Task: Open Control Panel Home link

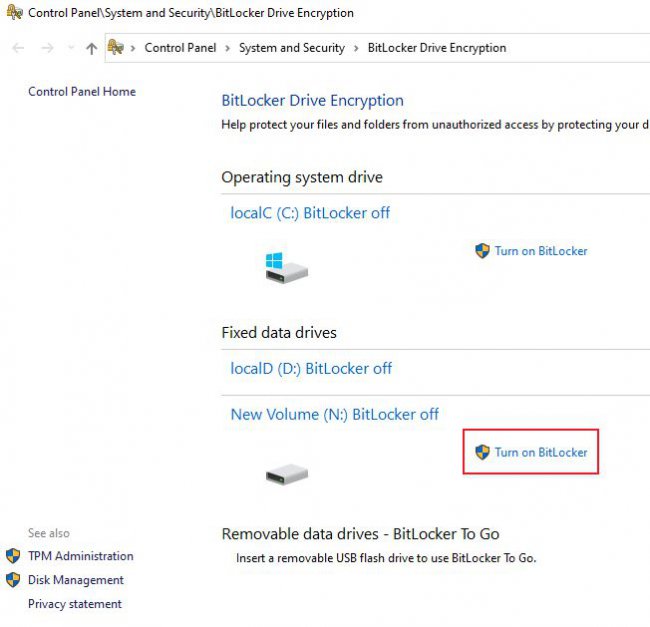Action: pyautogui.click(x=82, y=92)
